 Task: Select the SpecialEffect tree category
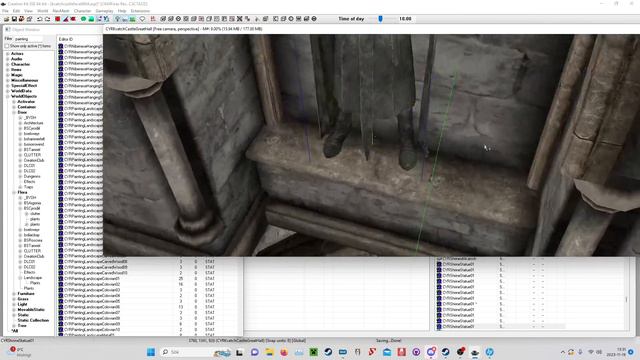click(x=24, y=86)
